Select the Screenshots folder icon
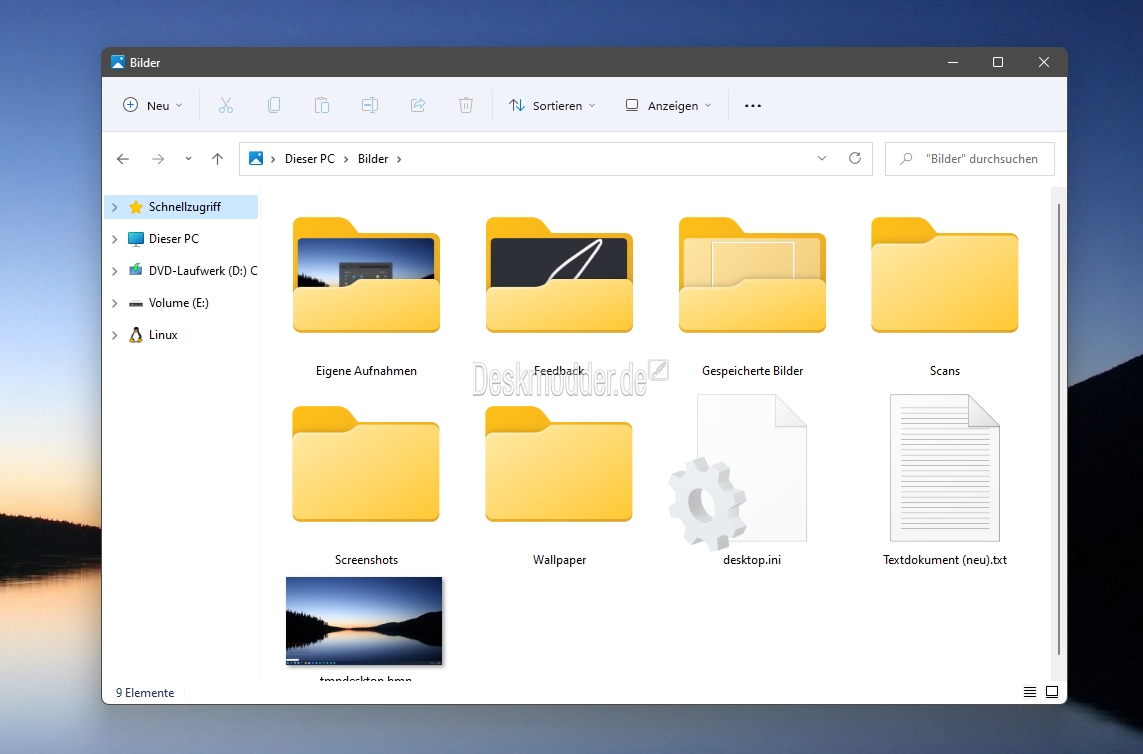 pyautogui.click(x=366, y=464)
